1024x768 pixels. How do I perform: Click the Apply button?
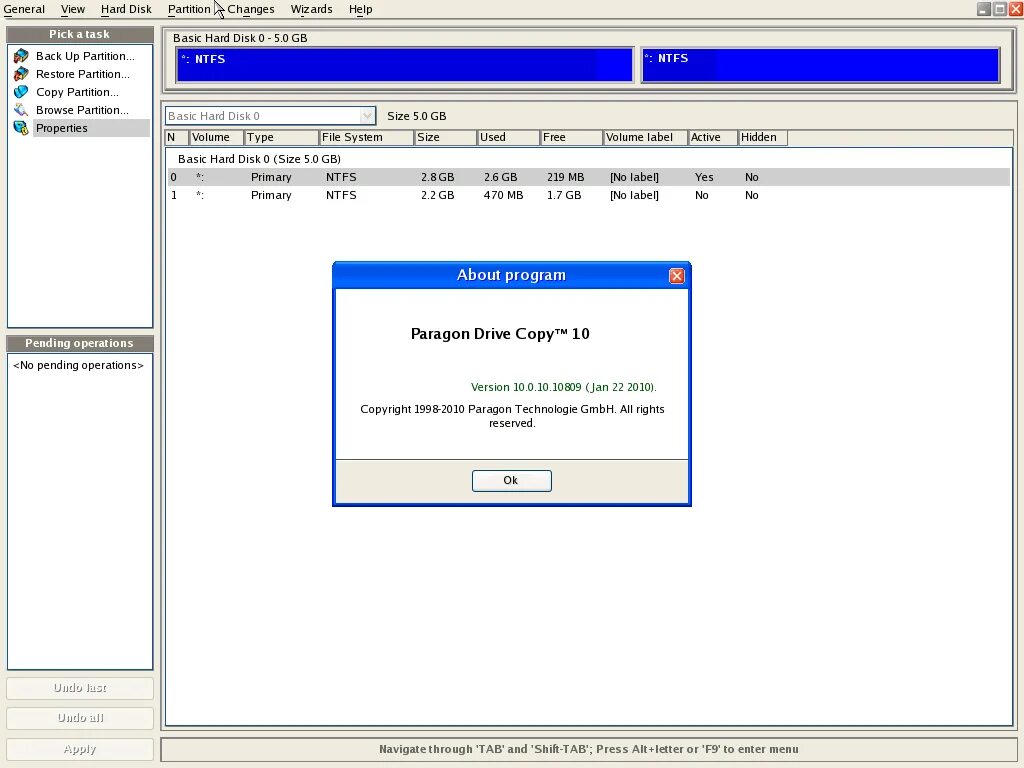click(x=80, y=749)
